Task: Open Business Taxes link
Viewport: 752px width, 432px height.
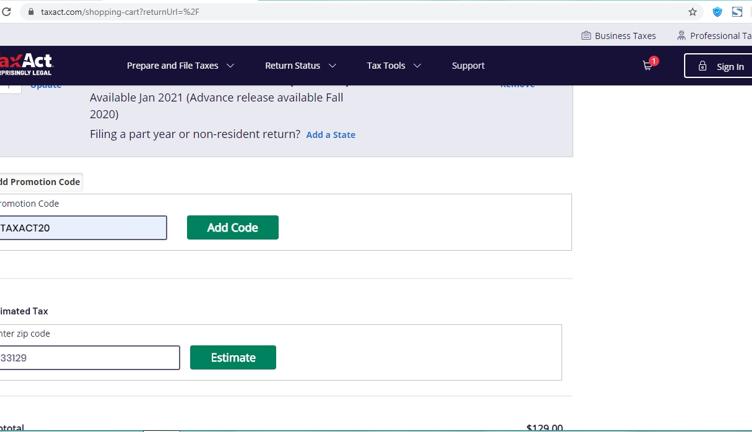Action: pos(625,36)
